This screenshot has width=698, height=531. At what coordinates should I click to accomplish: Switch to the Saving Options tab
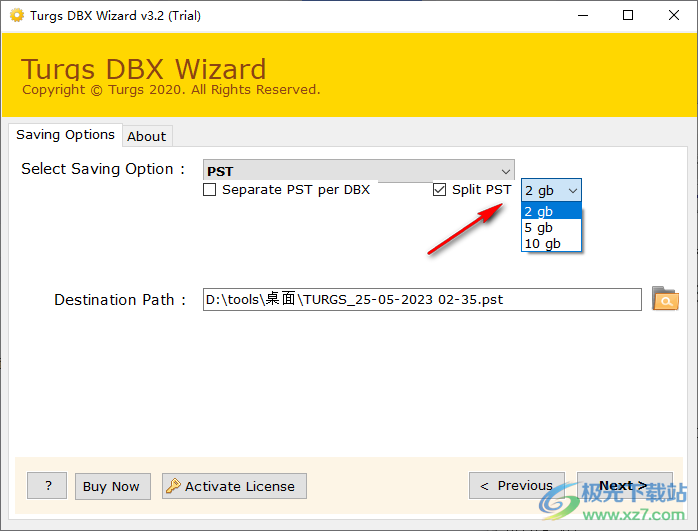click(65, 134)
